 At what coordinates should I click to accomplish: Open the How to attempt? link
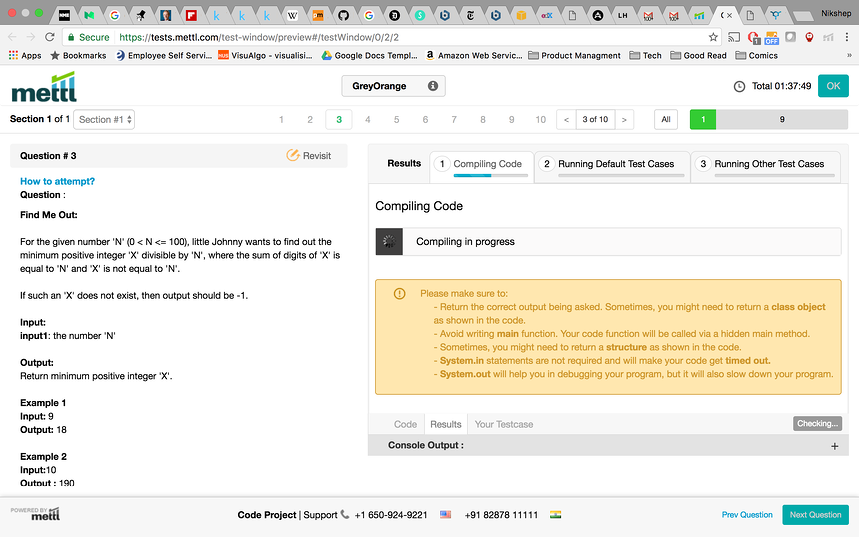[x=58, y=181]
